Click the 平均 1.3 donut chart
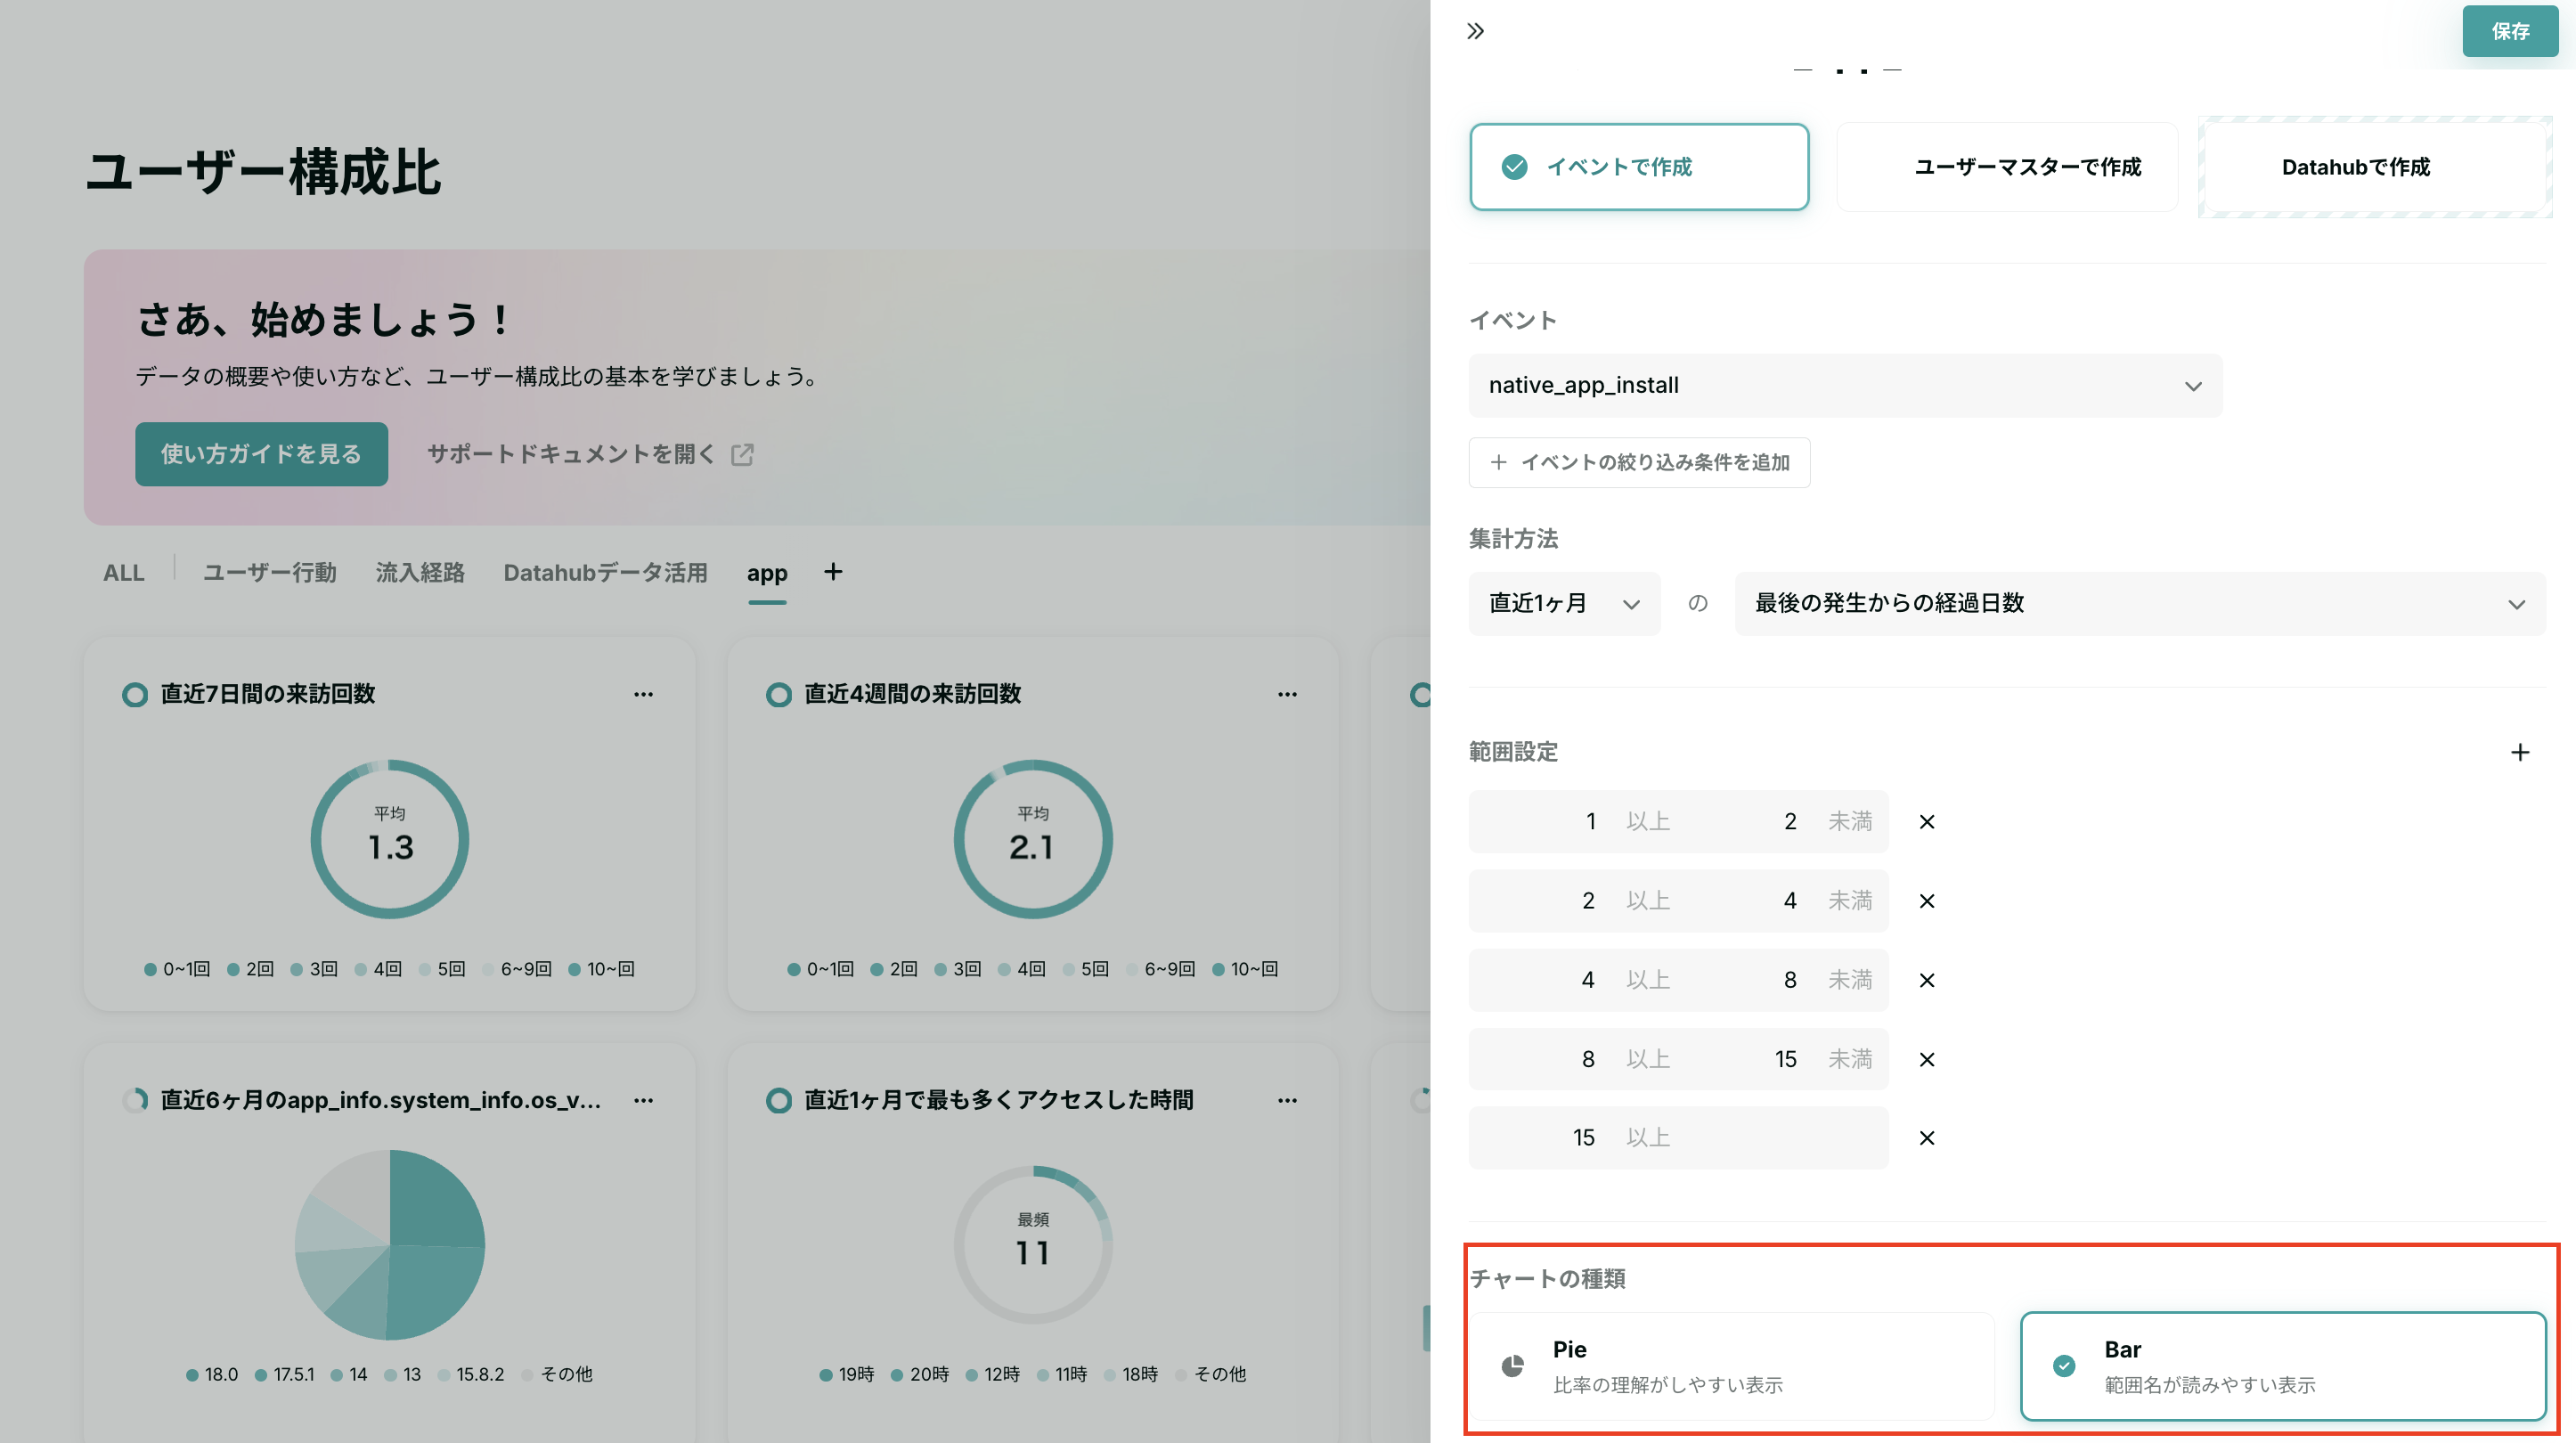Image resolution: width=2576 pixels, height=1443 pixels. (390, 839)
